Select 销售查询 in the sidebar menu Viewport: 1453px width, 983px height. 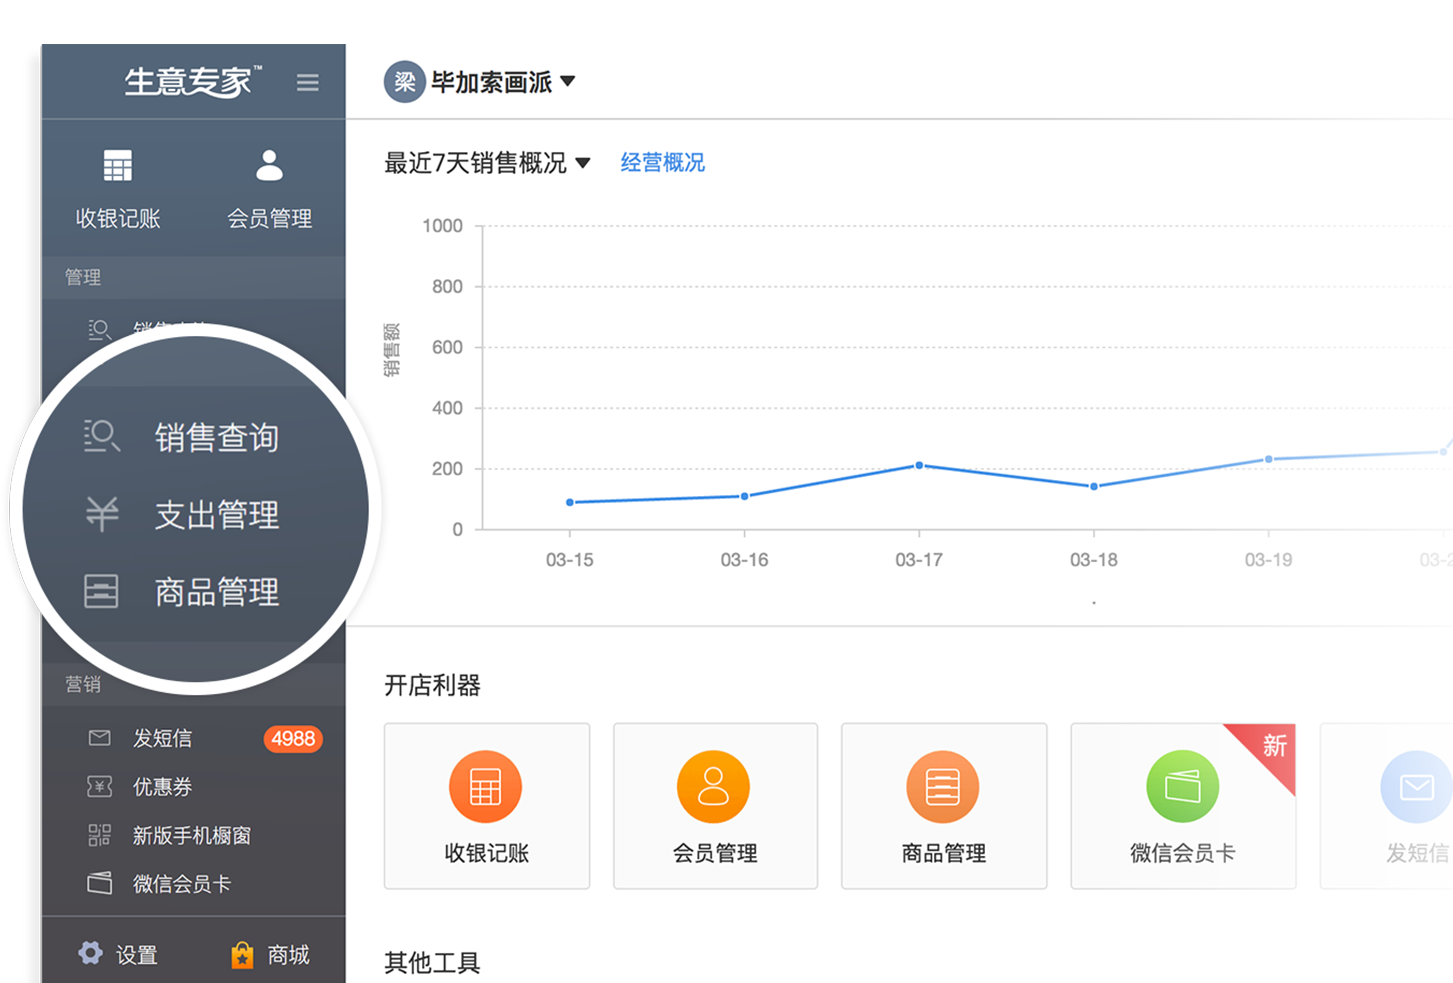click(x=216, y=437)
